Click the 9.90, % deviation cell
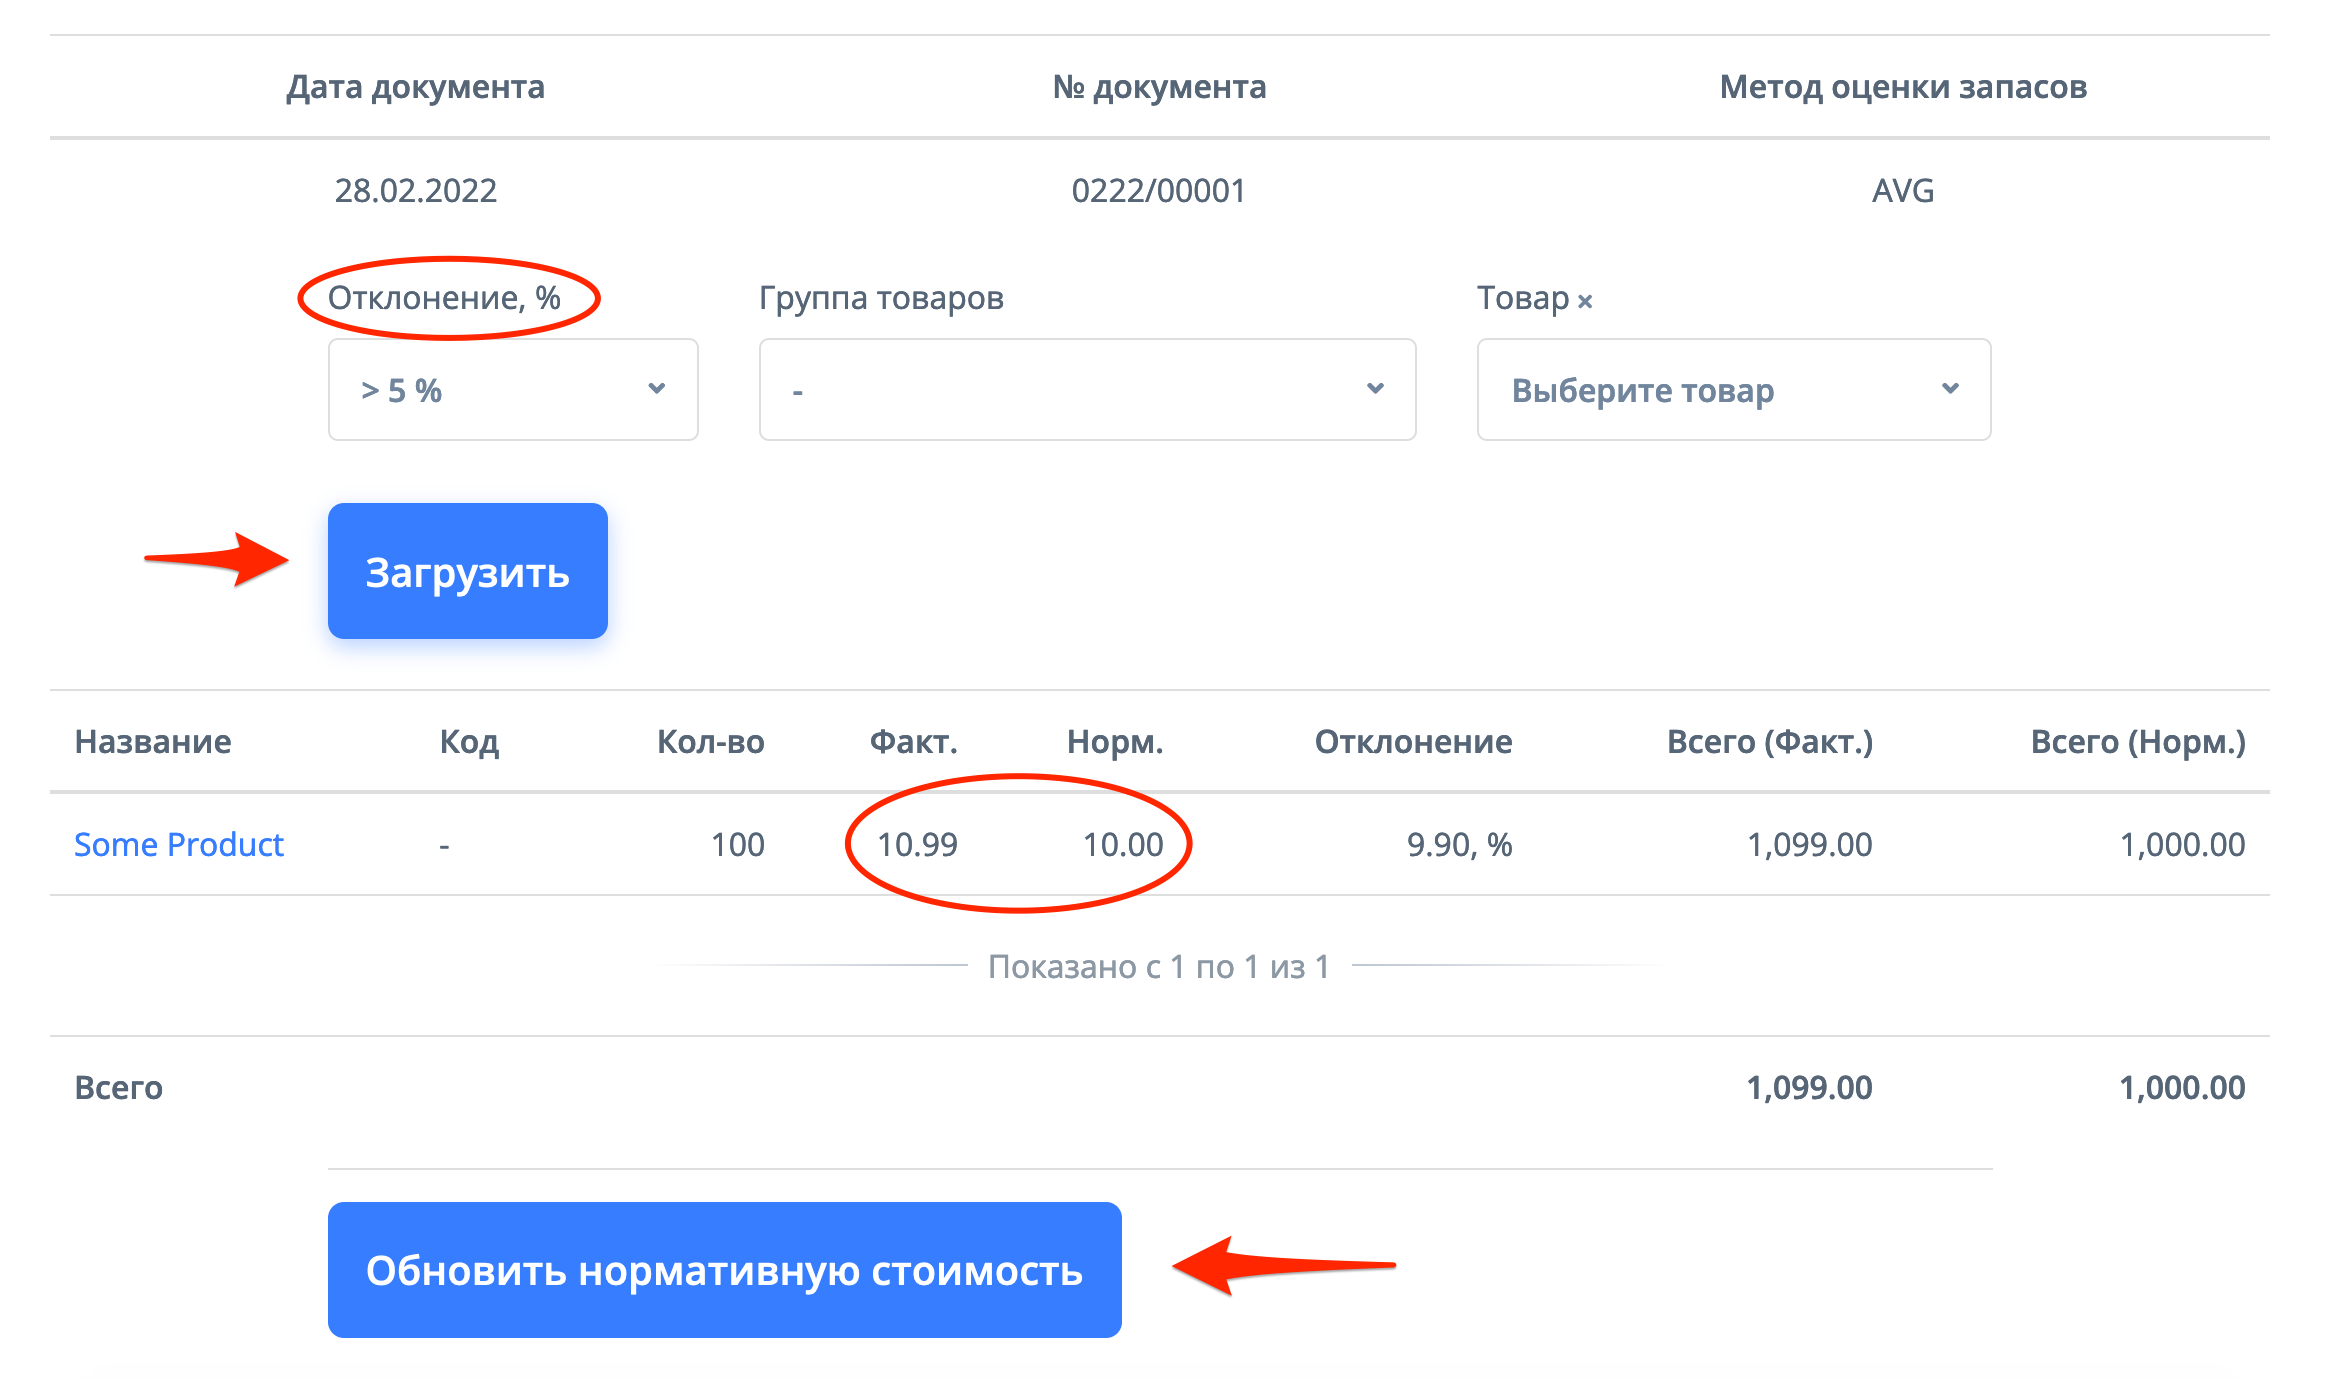Image resolution: width=2348 pixels, height=1380 pixels. [1458, 845]
